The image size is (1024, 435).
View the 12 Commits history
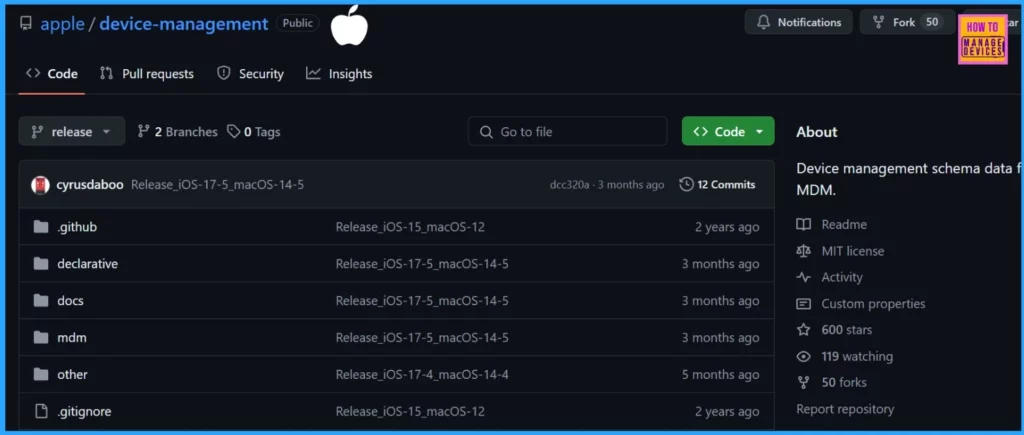tap(717, 185)
